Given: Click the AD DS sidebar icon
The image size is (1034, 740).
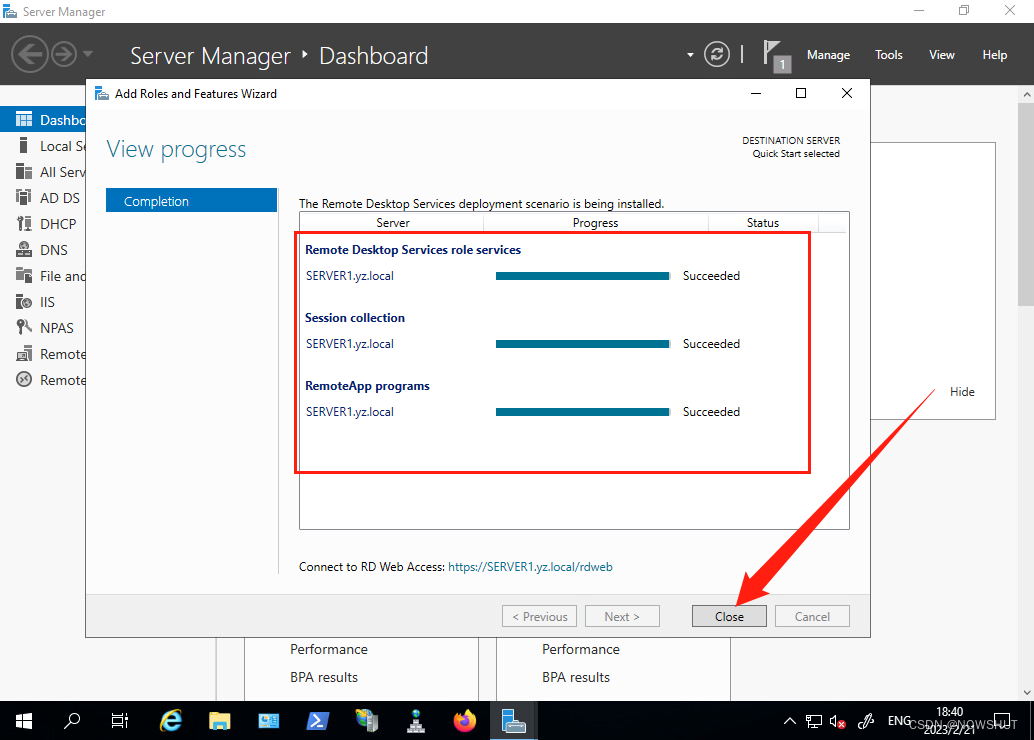Looking at the screenshot, I should click(x=24, y=197).
